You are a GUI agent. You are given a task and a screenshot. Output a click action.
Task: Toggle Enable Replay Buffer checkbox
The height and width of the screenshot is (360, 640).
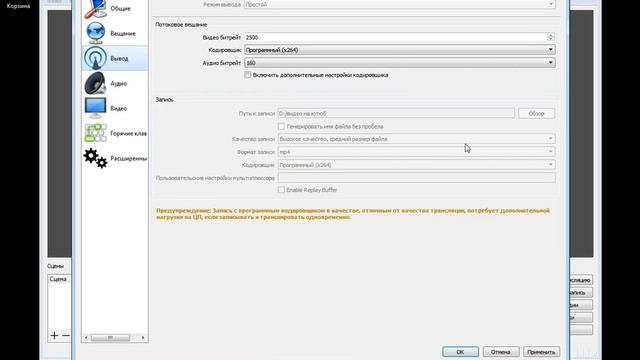281,190
